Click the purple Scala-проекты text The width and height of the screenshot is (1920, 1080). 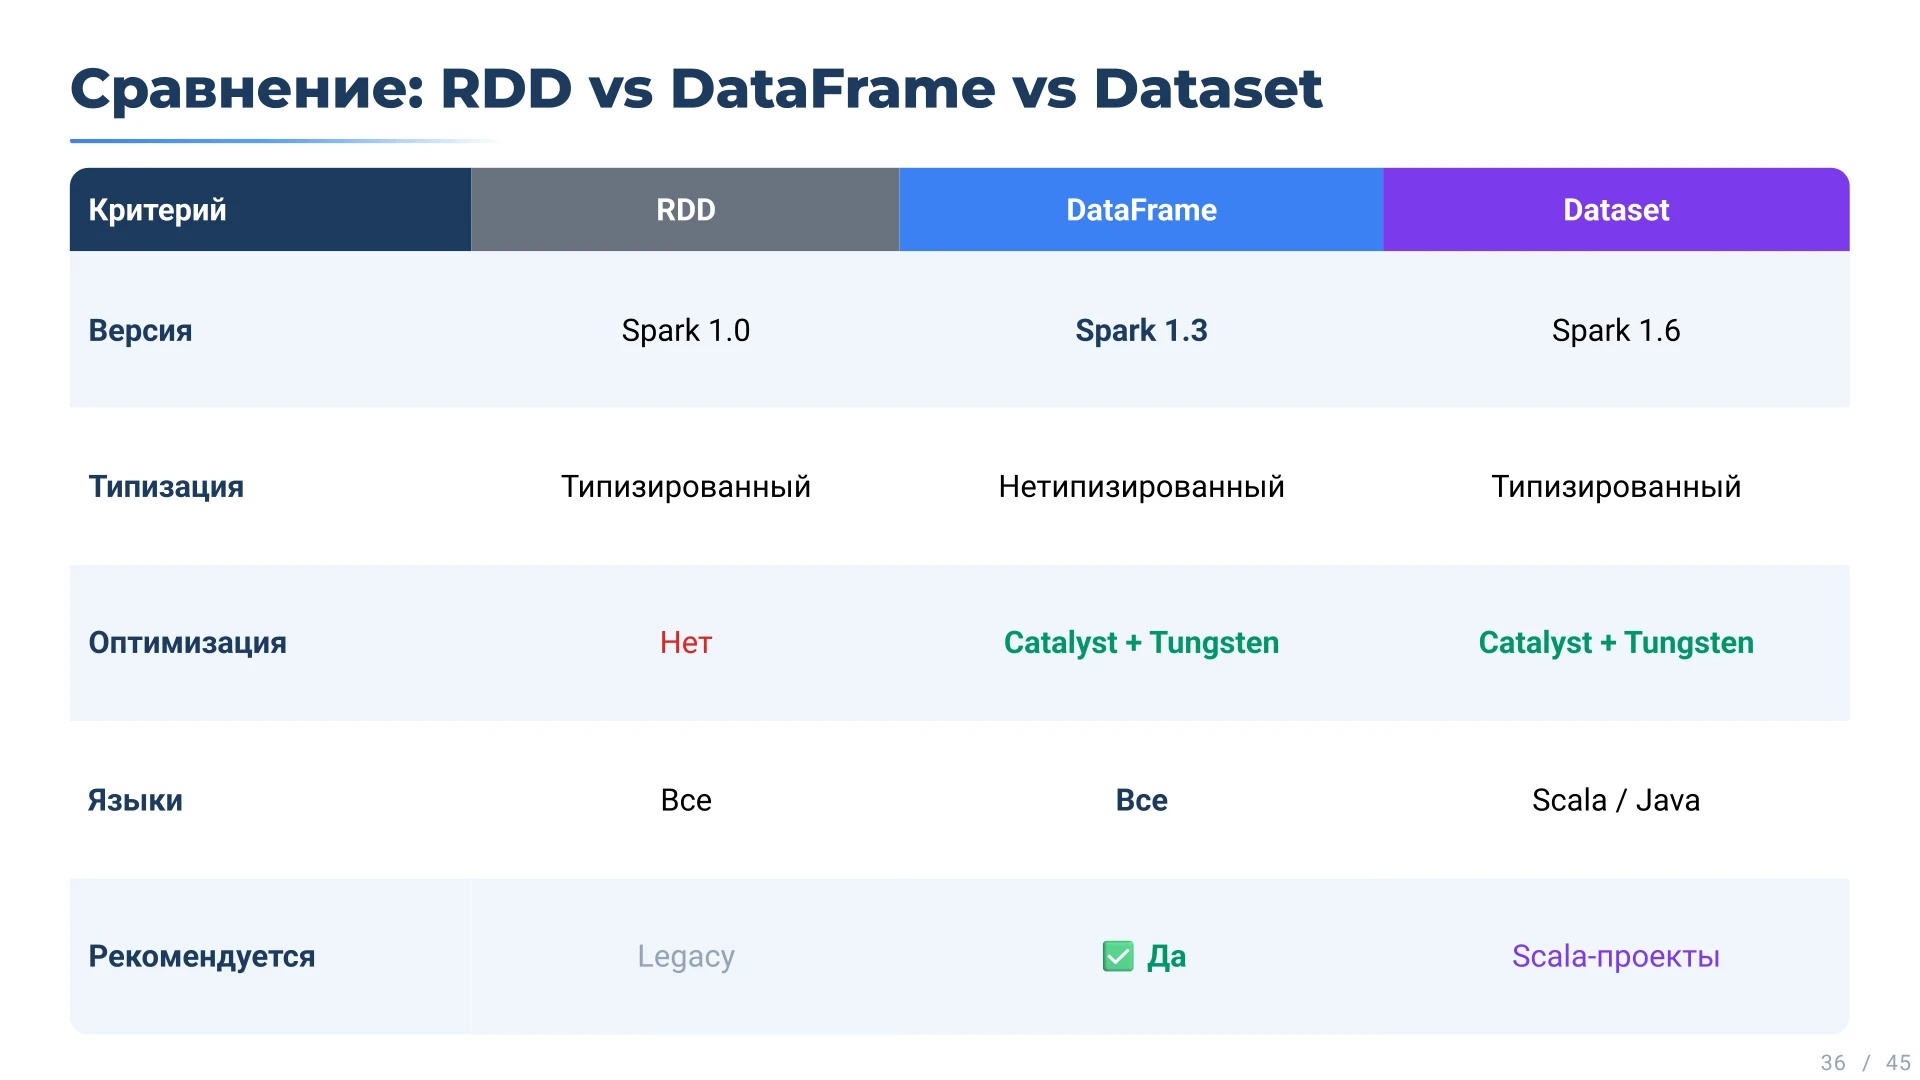tap(1615, 957)
